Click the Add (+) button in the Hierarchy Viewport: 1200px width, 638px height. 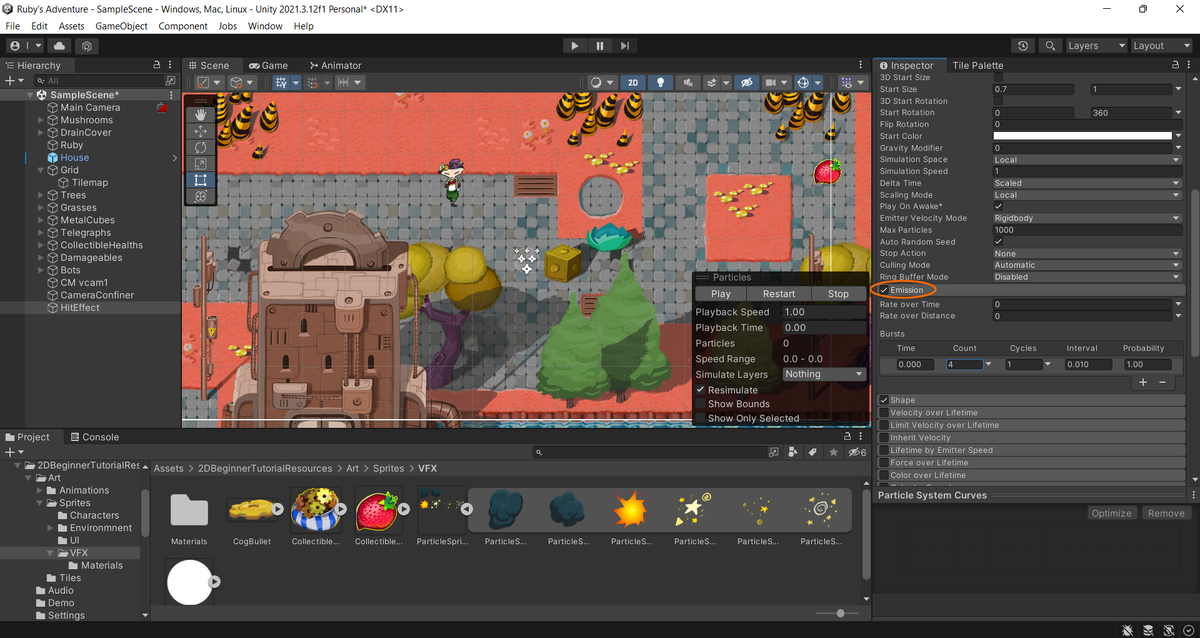[x=13, y=81]
